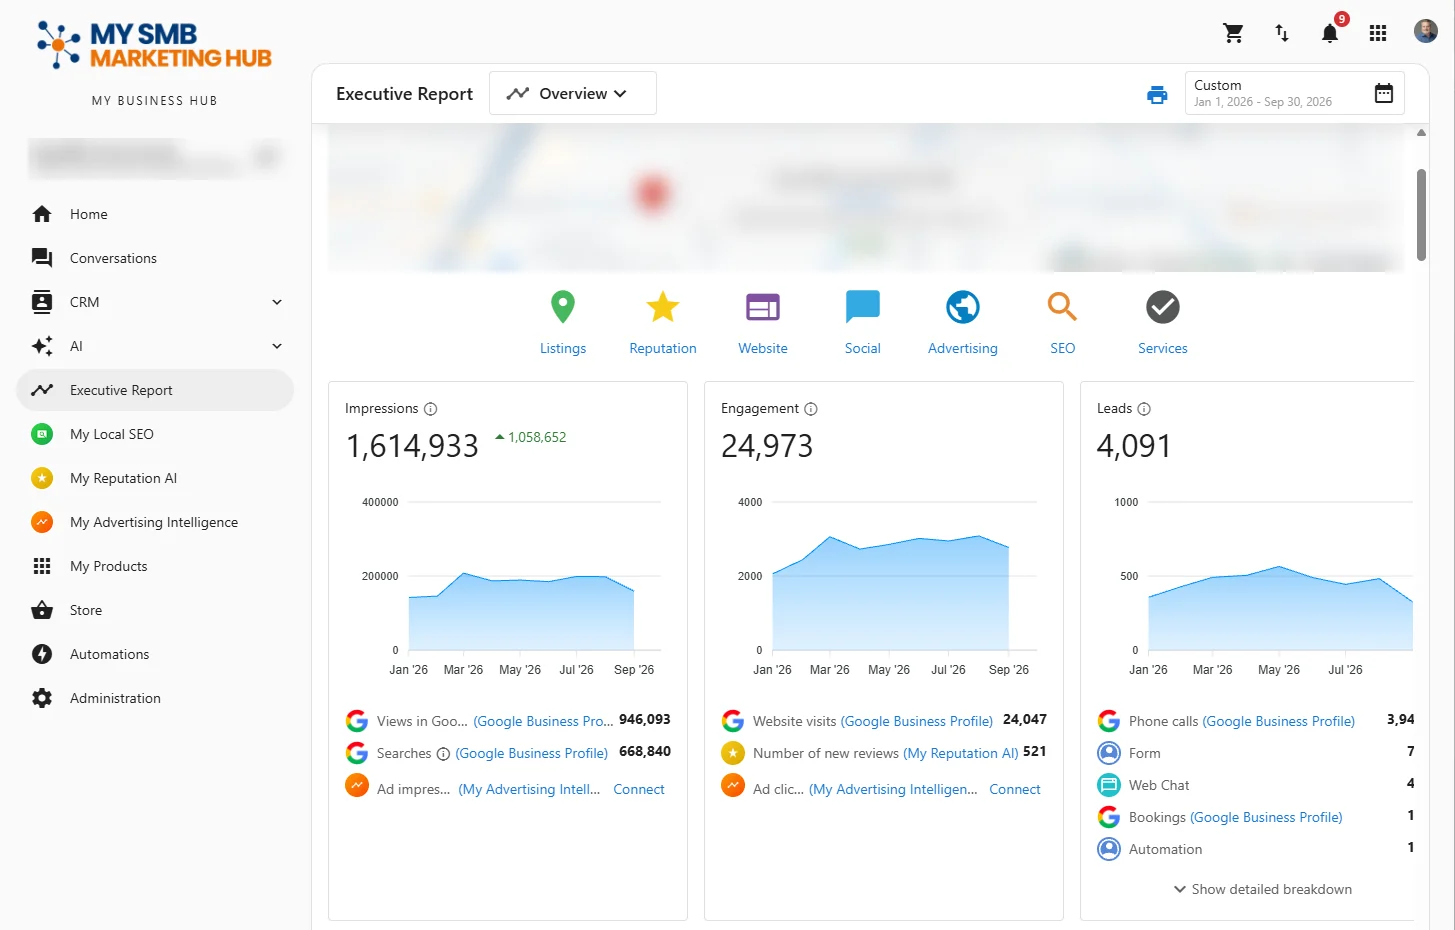Screen dimensions: 1455x930
Task: Open the calendar date picker icon
Action: [1384, 93]
